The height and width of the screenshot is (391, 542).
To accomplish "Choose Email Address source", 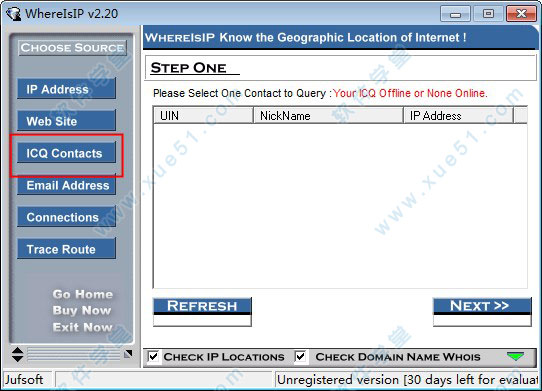I will [x=66, y=185].
